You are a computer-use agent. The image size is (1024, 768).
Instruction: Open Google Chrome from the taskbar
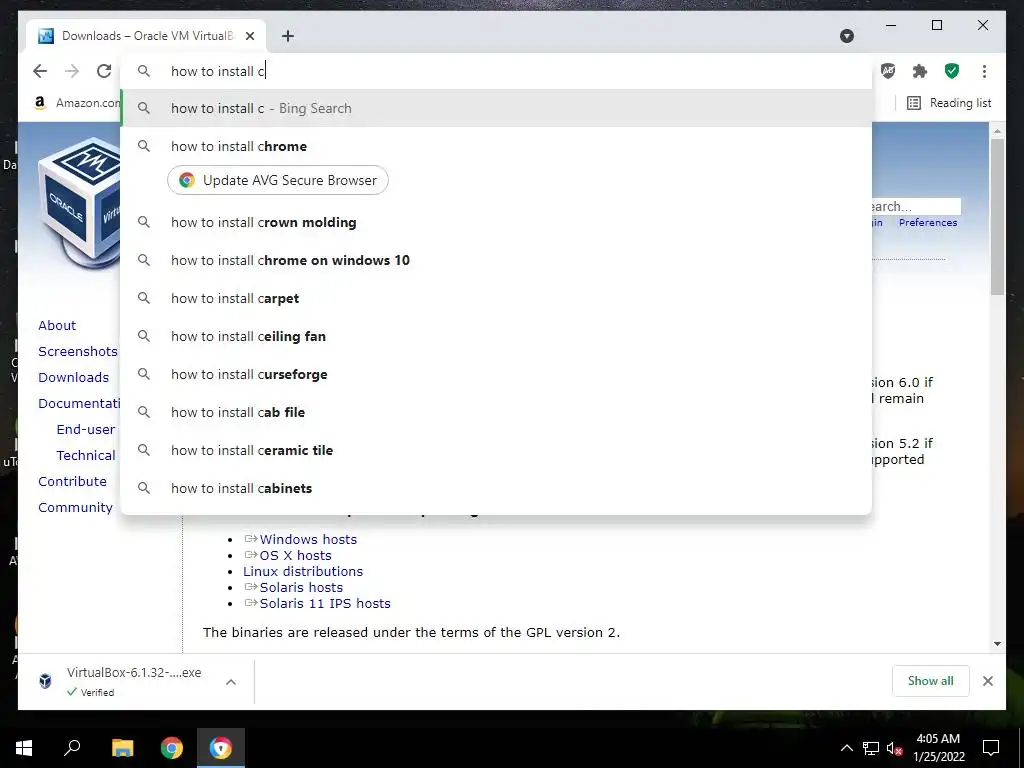point(172,748)
